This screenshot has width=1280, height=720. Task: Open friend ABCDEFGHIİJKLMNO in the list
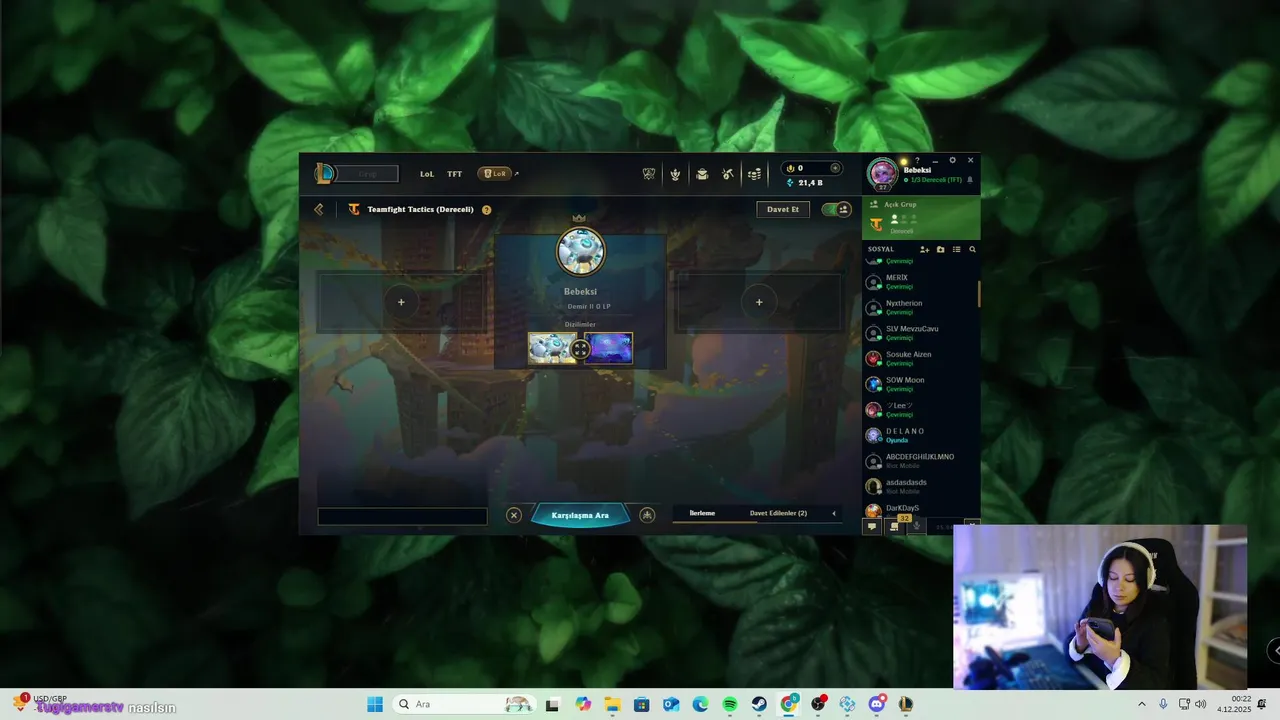920,461
